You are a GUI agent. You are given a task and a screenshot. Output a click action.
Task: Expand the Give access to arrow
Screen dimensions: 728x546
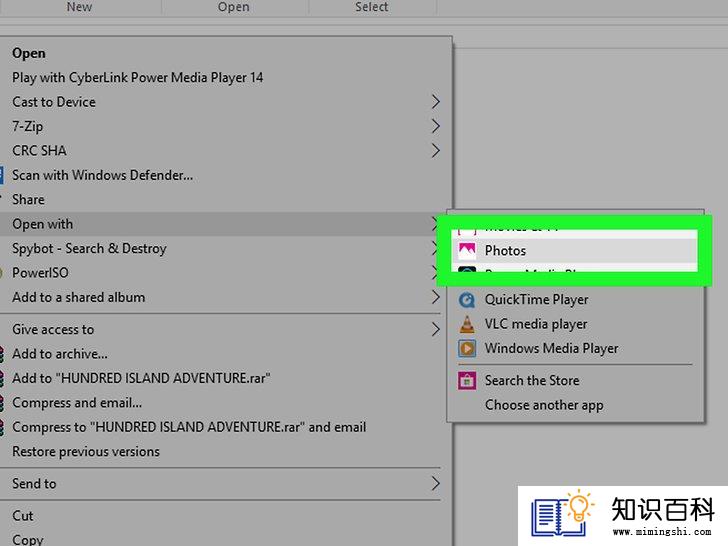[436, 330]
